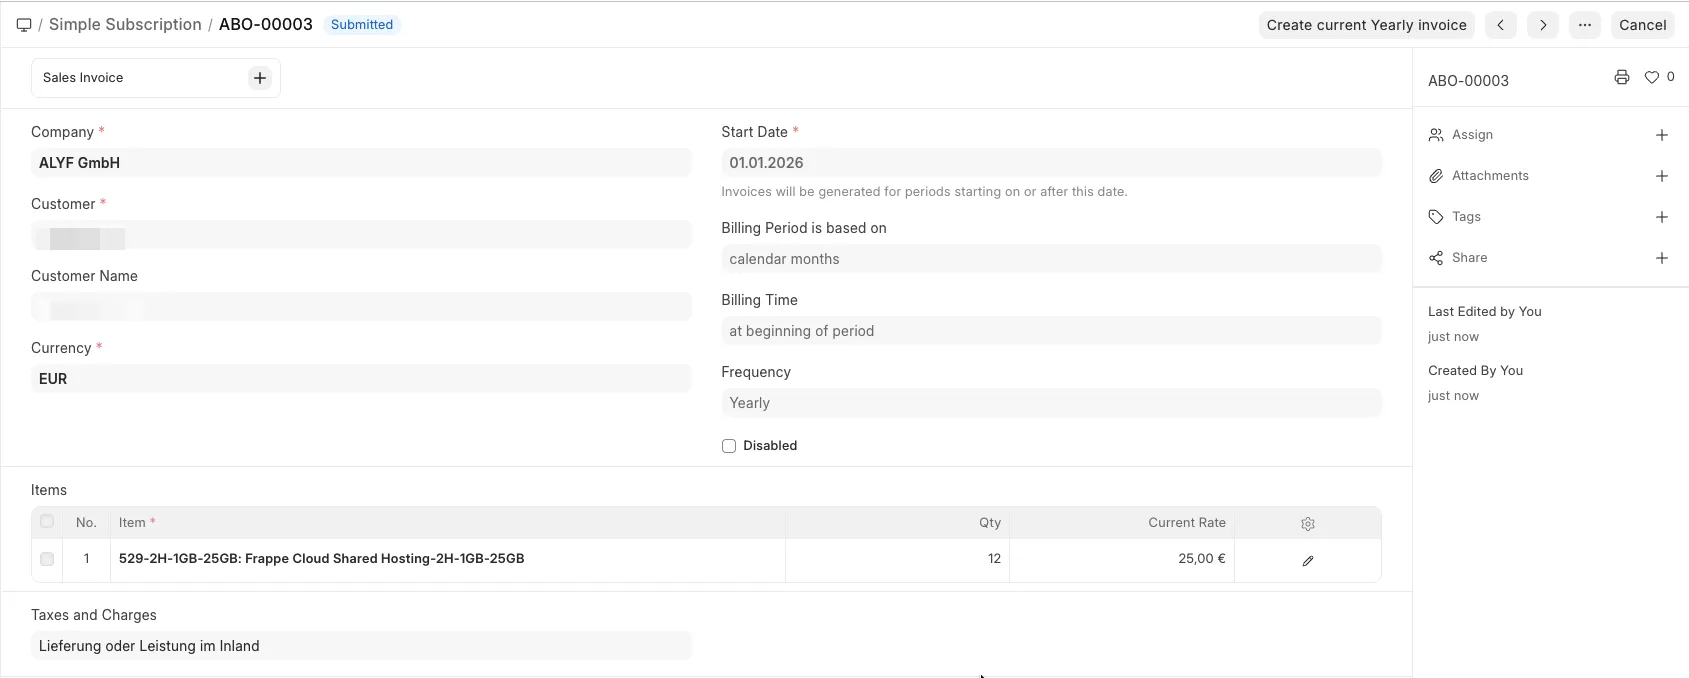Add an attachment with the plus icon

pyautogui.click(x=1661, y=176)
